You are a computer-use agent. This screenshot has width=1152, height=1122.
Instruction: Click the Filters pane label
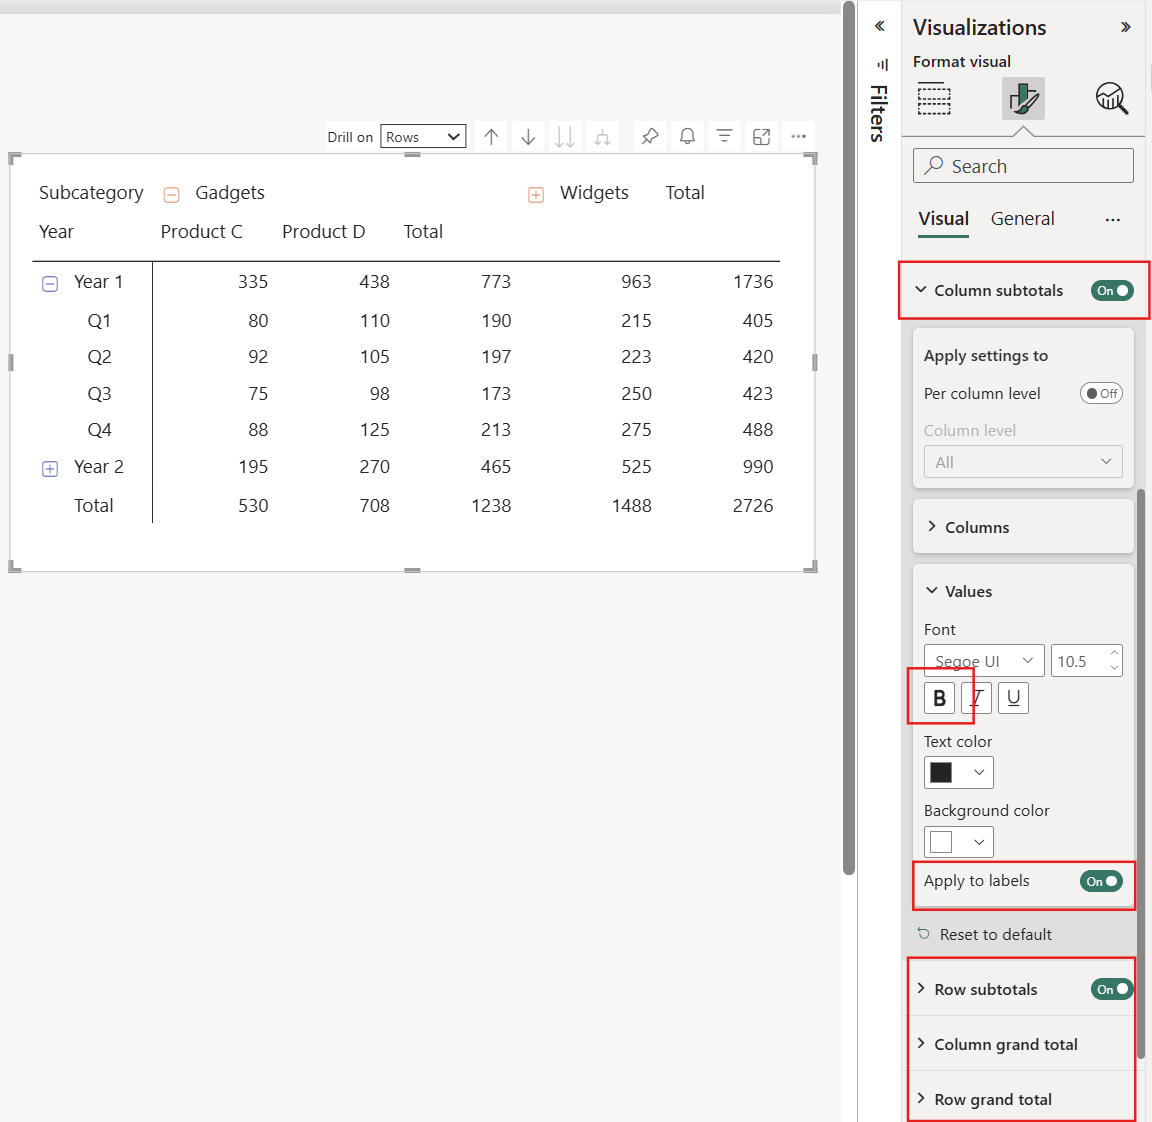[x=879, y=114]
